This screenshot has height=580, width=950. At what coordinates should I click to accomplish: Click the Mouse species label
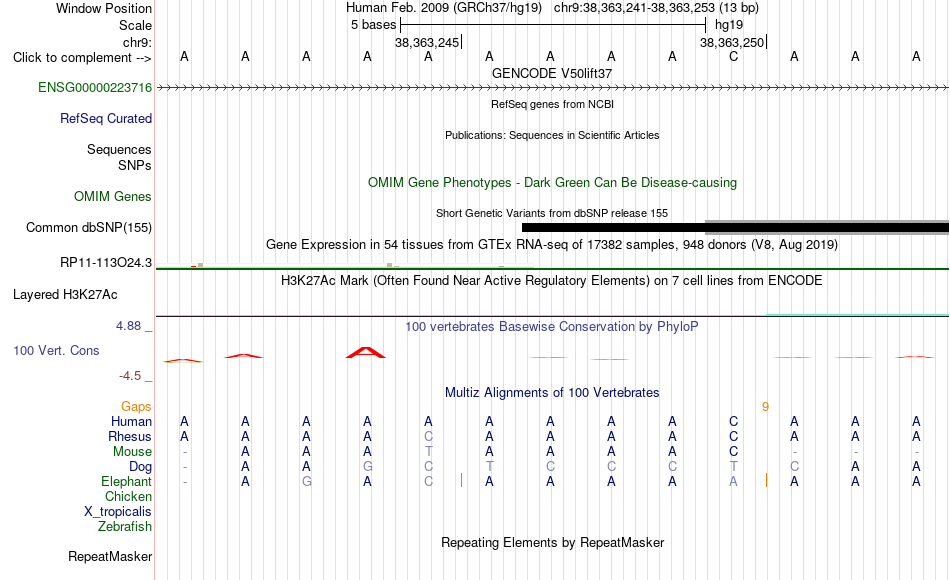click(x=133, y=452)
